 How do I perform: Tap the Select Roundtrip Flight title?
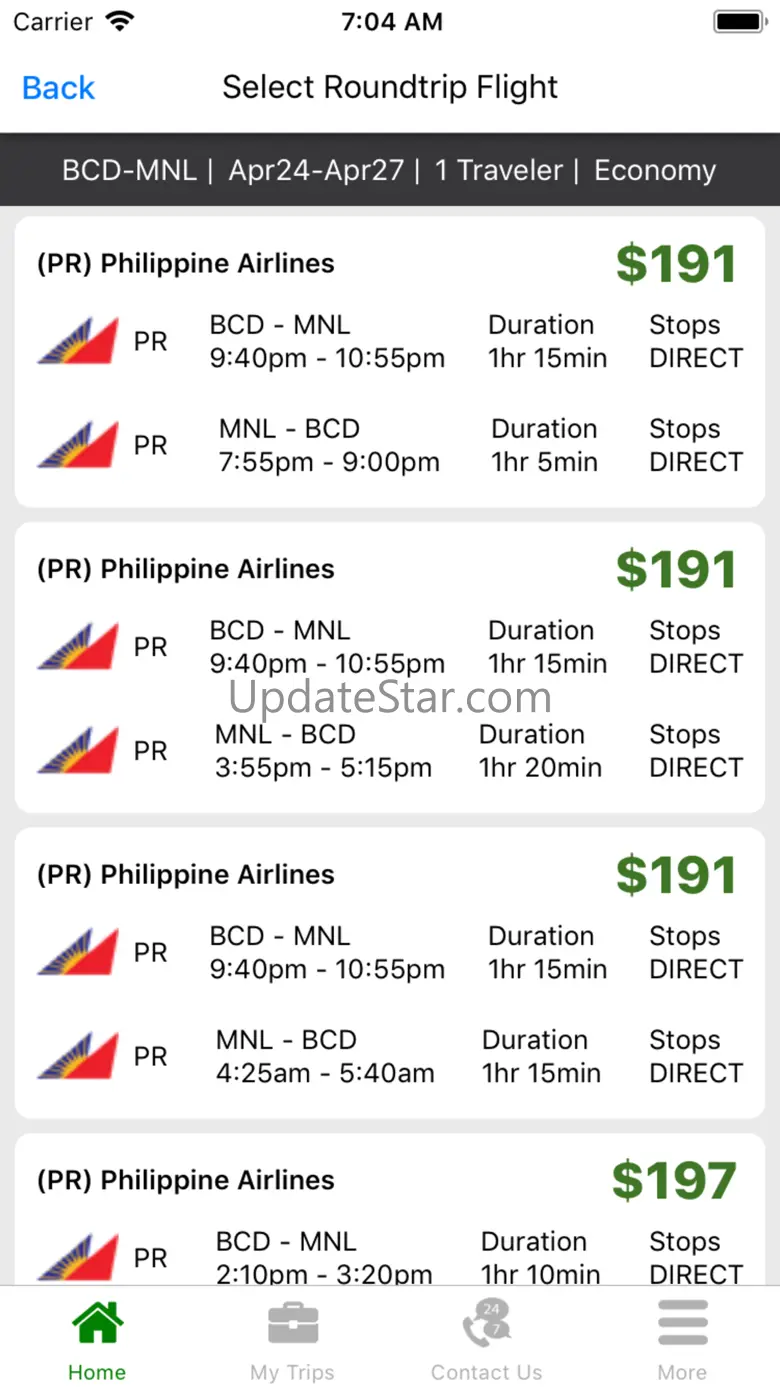click(390, 87)
